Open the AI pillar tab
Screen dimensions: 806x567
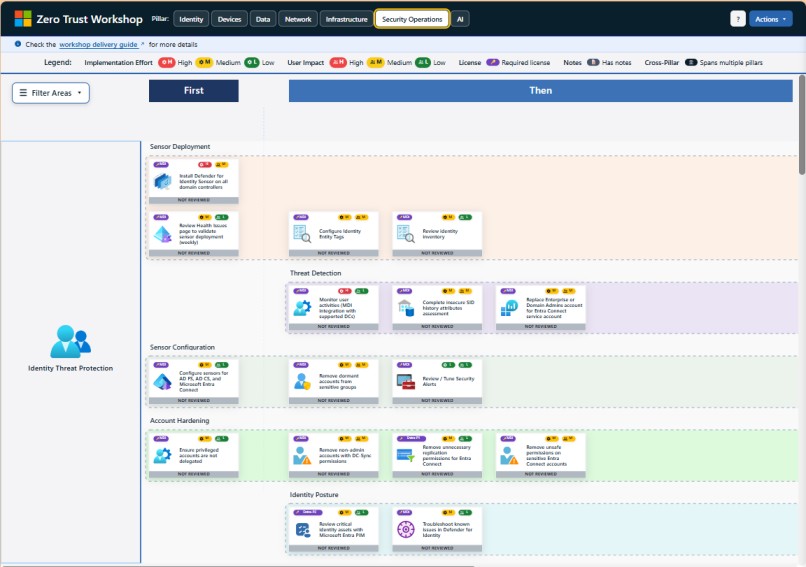tap(459, 19)
